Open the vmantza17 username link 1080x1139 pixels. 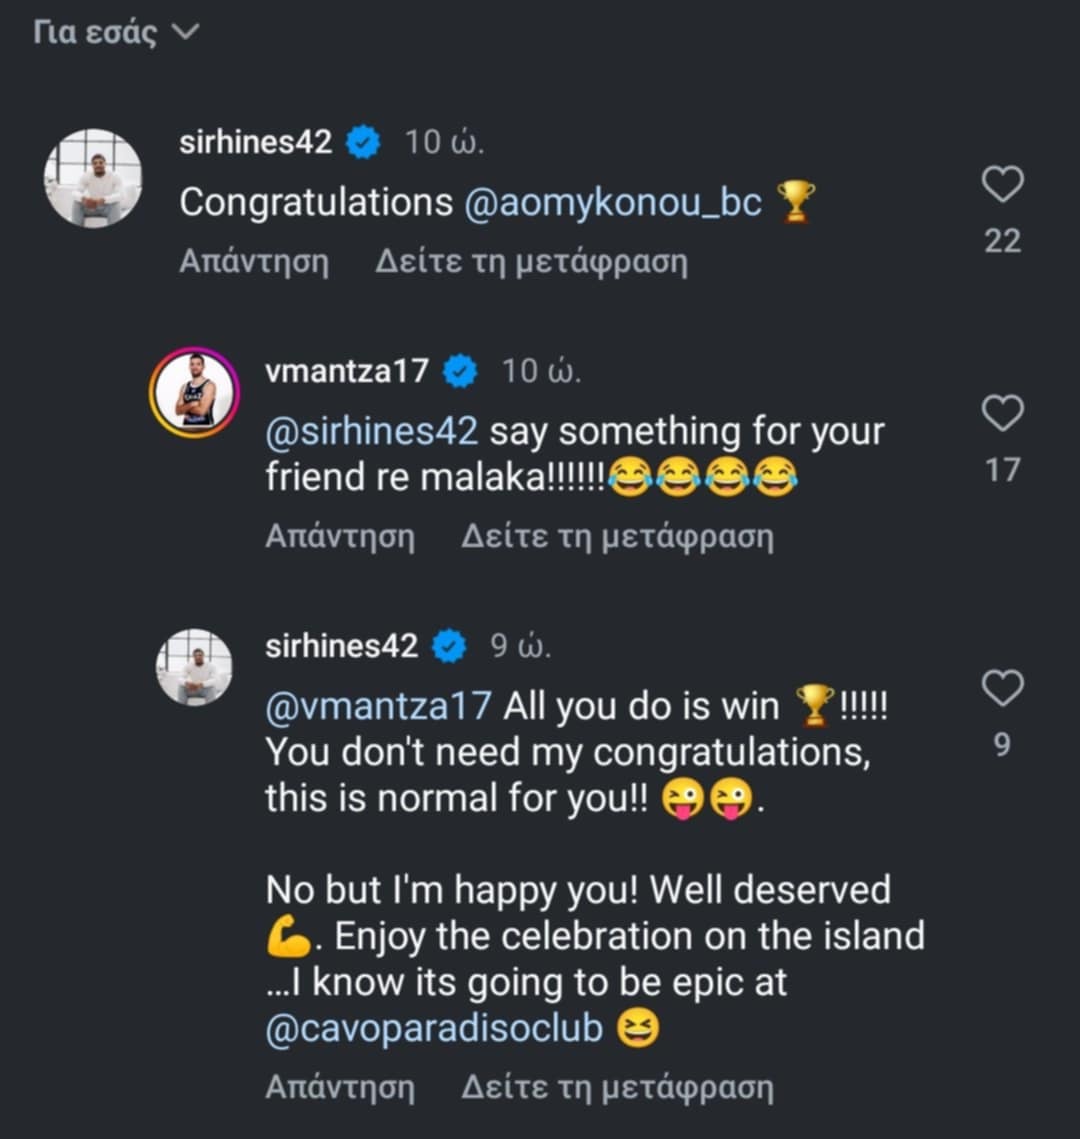(x=346, y=372)
